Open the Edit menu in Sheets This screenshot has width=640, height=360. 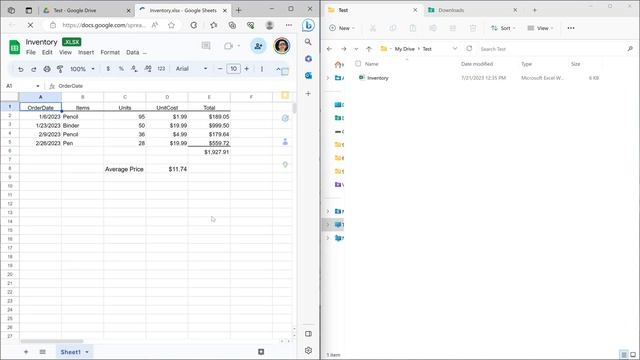coord(47,52)
